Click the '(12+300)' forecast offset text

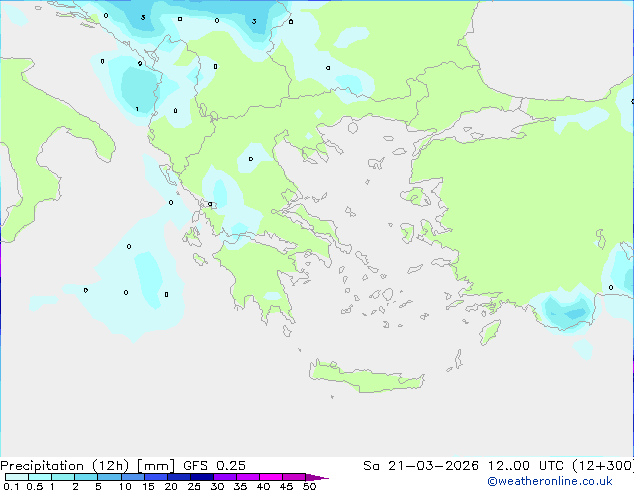[x=603, y=466]
